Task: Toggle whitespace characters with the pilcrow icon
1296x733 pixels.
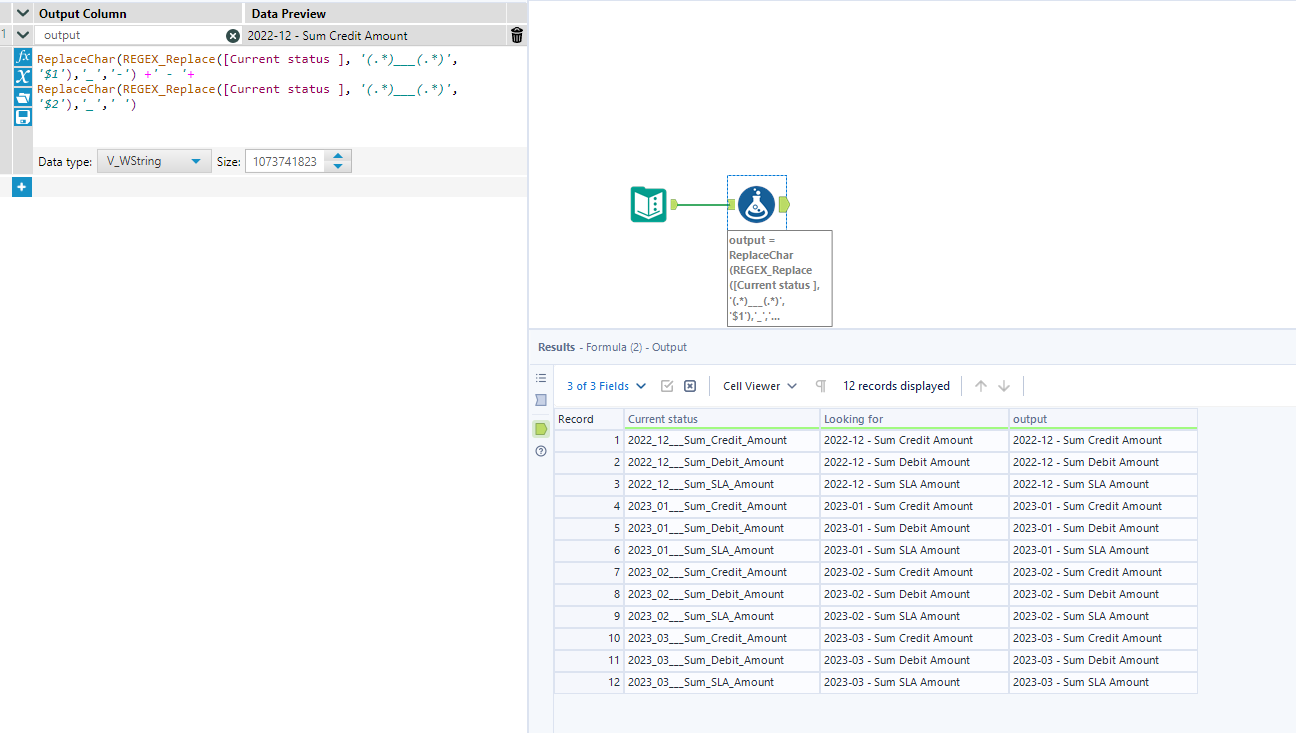Action: (820, 385)
